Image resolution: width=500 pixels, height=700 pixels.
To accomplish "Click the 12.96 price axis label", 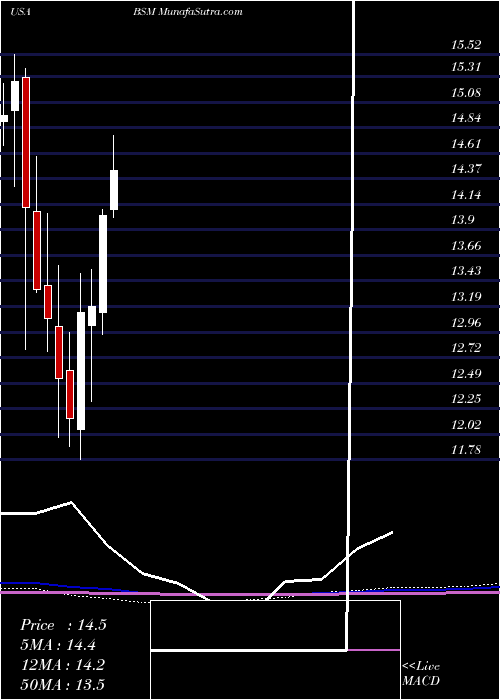I will [466, 323].
